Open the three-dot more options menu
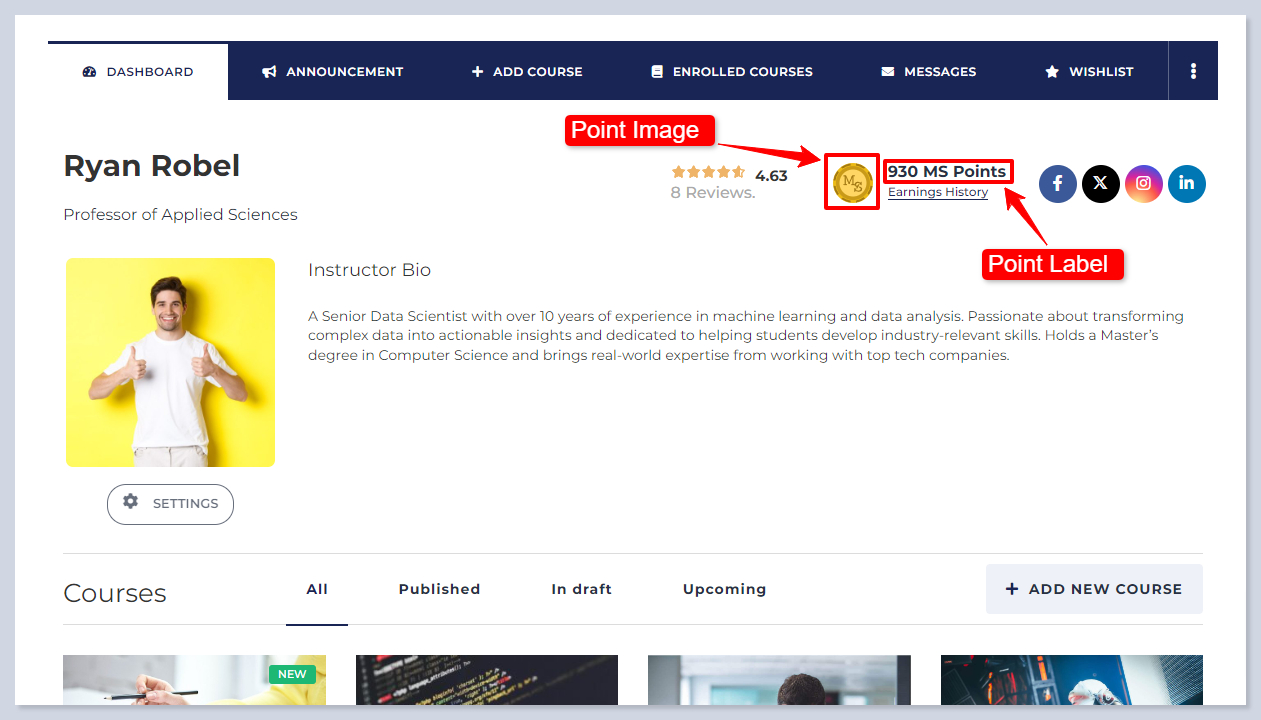This screenshot has height=720, width=1261. (x=1193, y=71)
